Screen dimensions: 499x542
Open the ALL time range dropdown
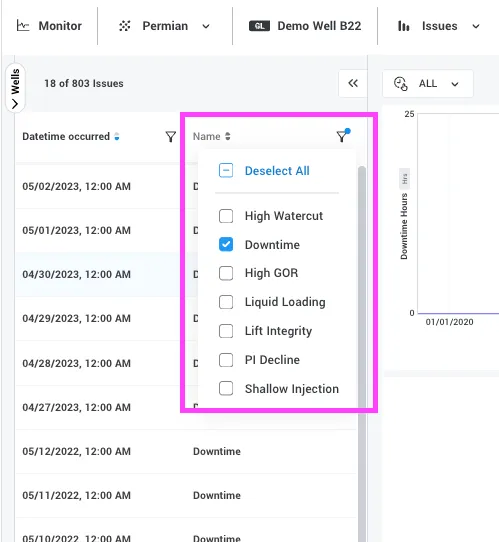pos(428,84)
